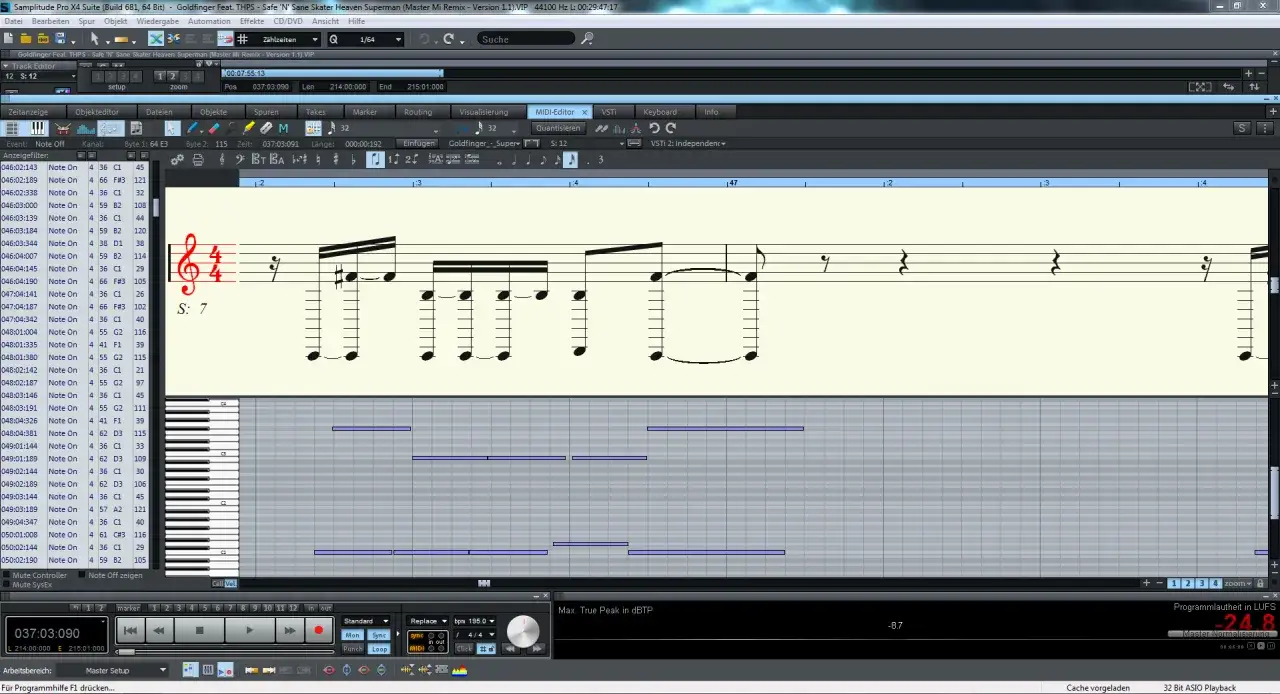Viewport: 1280px width, 694px height.
Task: Click the magnifier search icon
Action: (587, 39)
